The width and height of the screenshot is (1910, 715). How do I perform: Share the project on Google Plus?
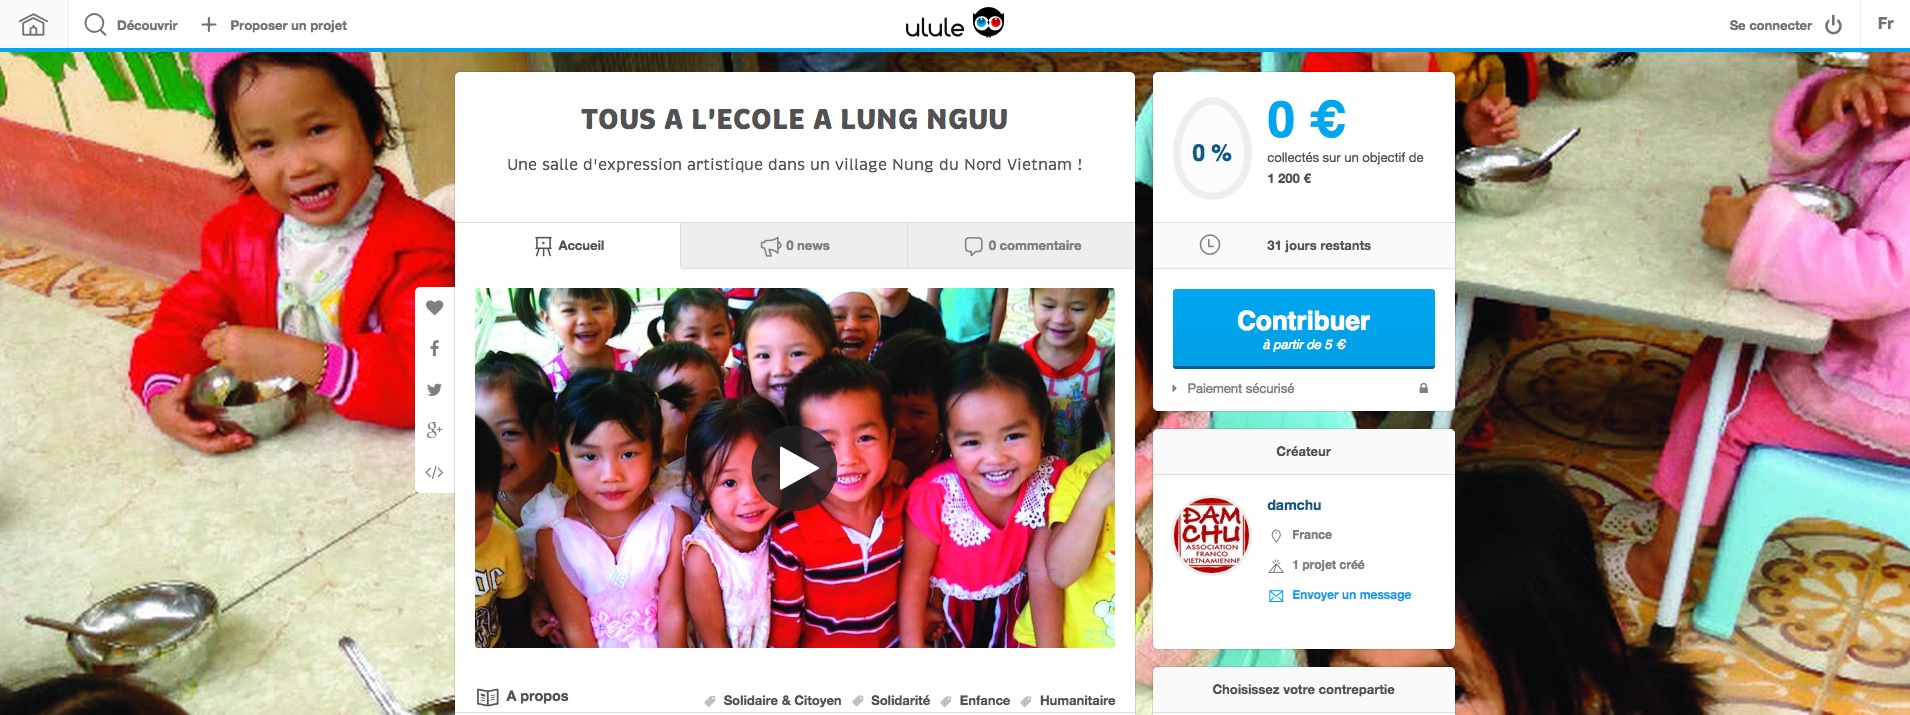434,430
